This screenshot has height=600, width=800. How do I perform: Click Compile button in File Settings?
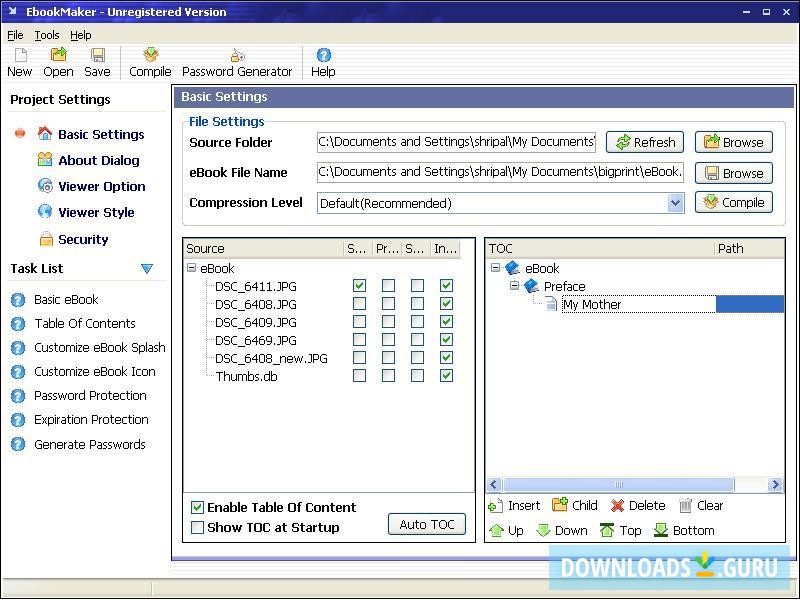(x=734, y=203)
